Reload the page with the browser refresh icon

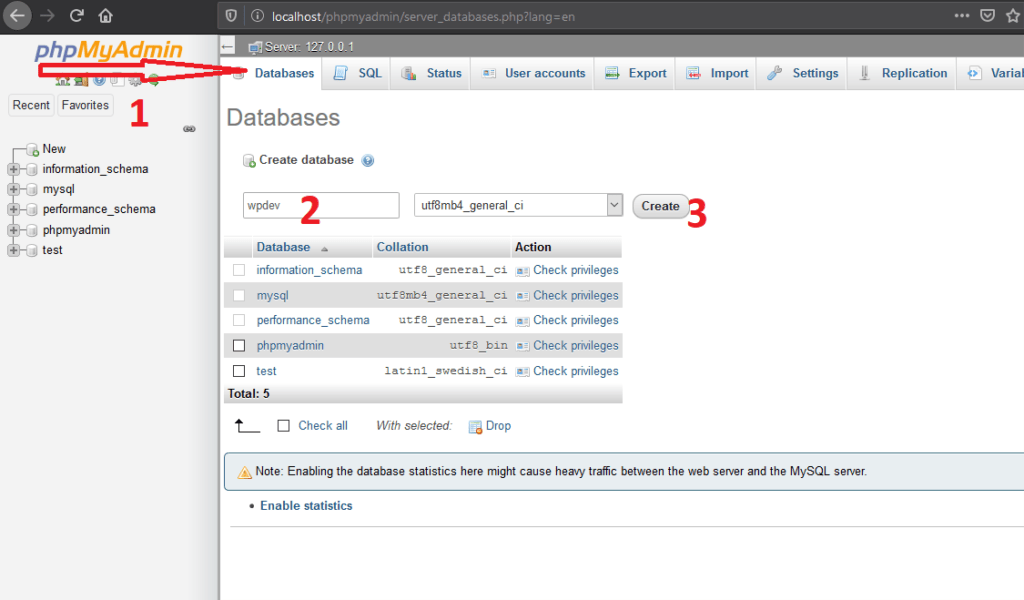tap(76, 16)
